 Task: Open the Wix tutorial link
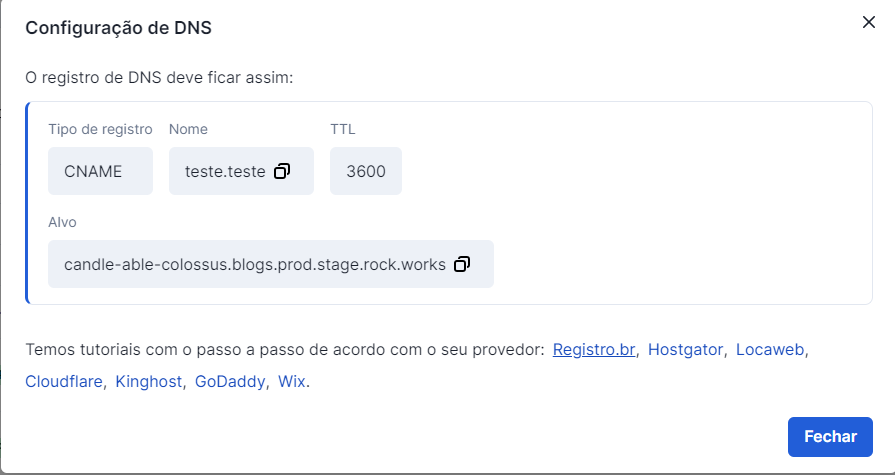[292, 381]
